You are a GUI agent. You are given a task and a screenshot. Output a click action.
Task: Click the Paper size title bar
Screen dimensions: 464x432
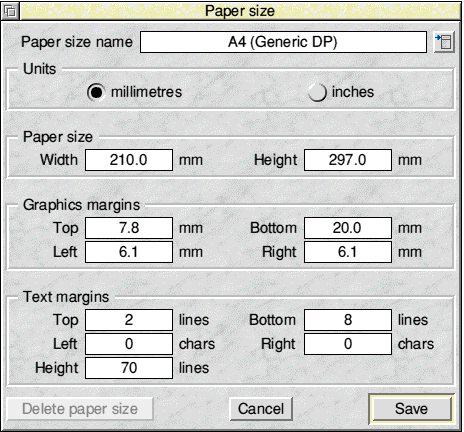coord(240,11)
